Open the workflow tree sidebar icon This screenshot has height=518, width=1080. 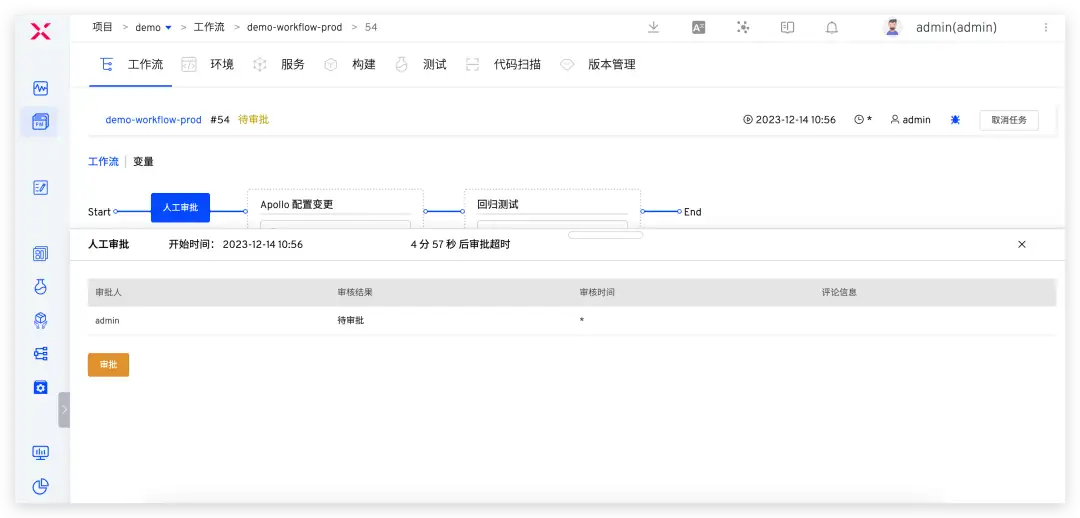(41, 354)
